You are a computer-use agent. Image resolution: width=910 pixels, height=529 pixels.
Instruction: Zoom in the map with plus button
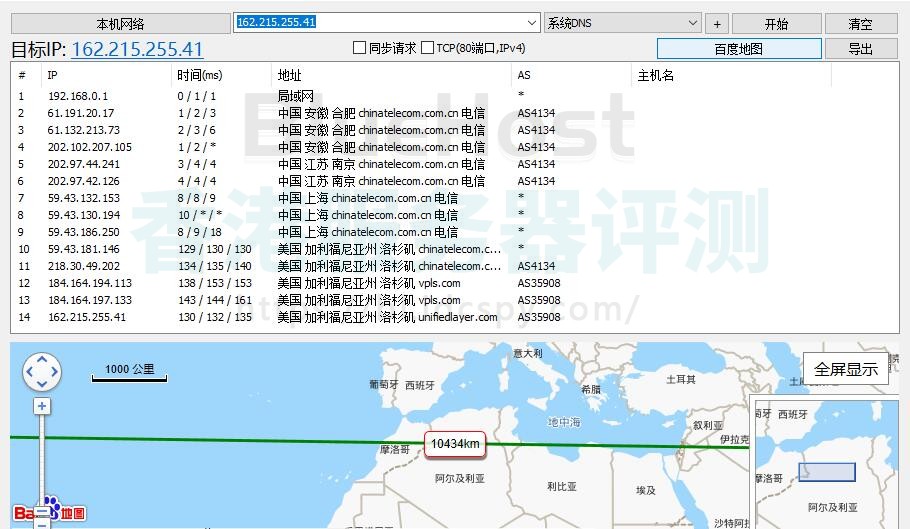(x=42, y=406)
